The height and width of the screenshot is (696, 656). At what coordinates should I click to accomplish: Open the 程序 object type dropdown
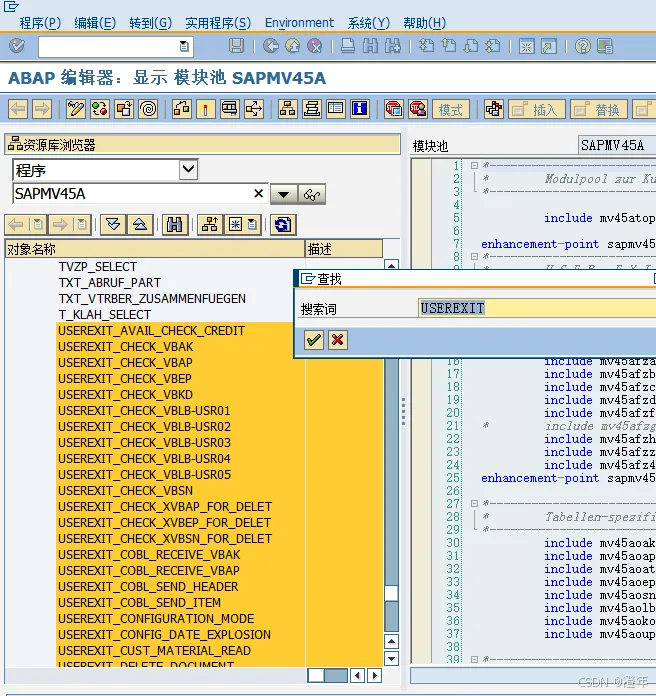click(188, 169)
